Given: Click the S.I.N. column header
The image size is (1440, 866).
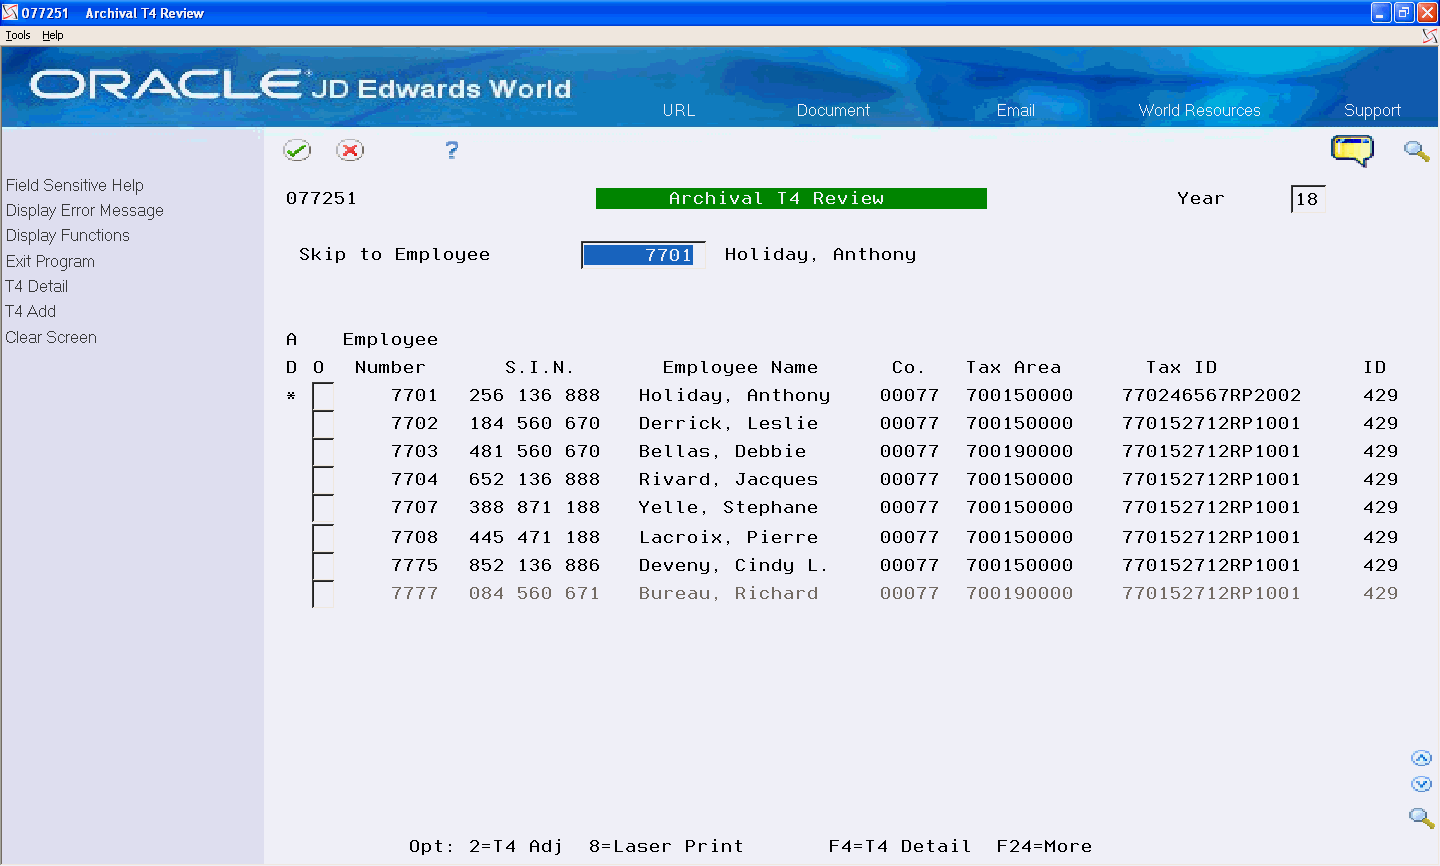Looking at the screenshot, I should pyautogui.click(x=539, y=368).
